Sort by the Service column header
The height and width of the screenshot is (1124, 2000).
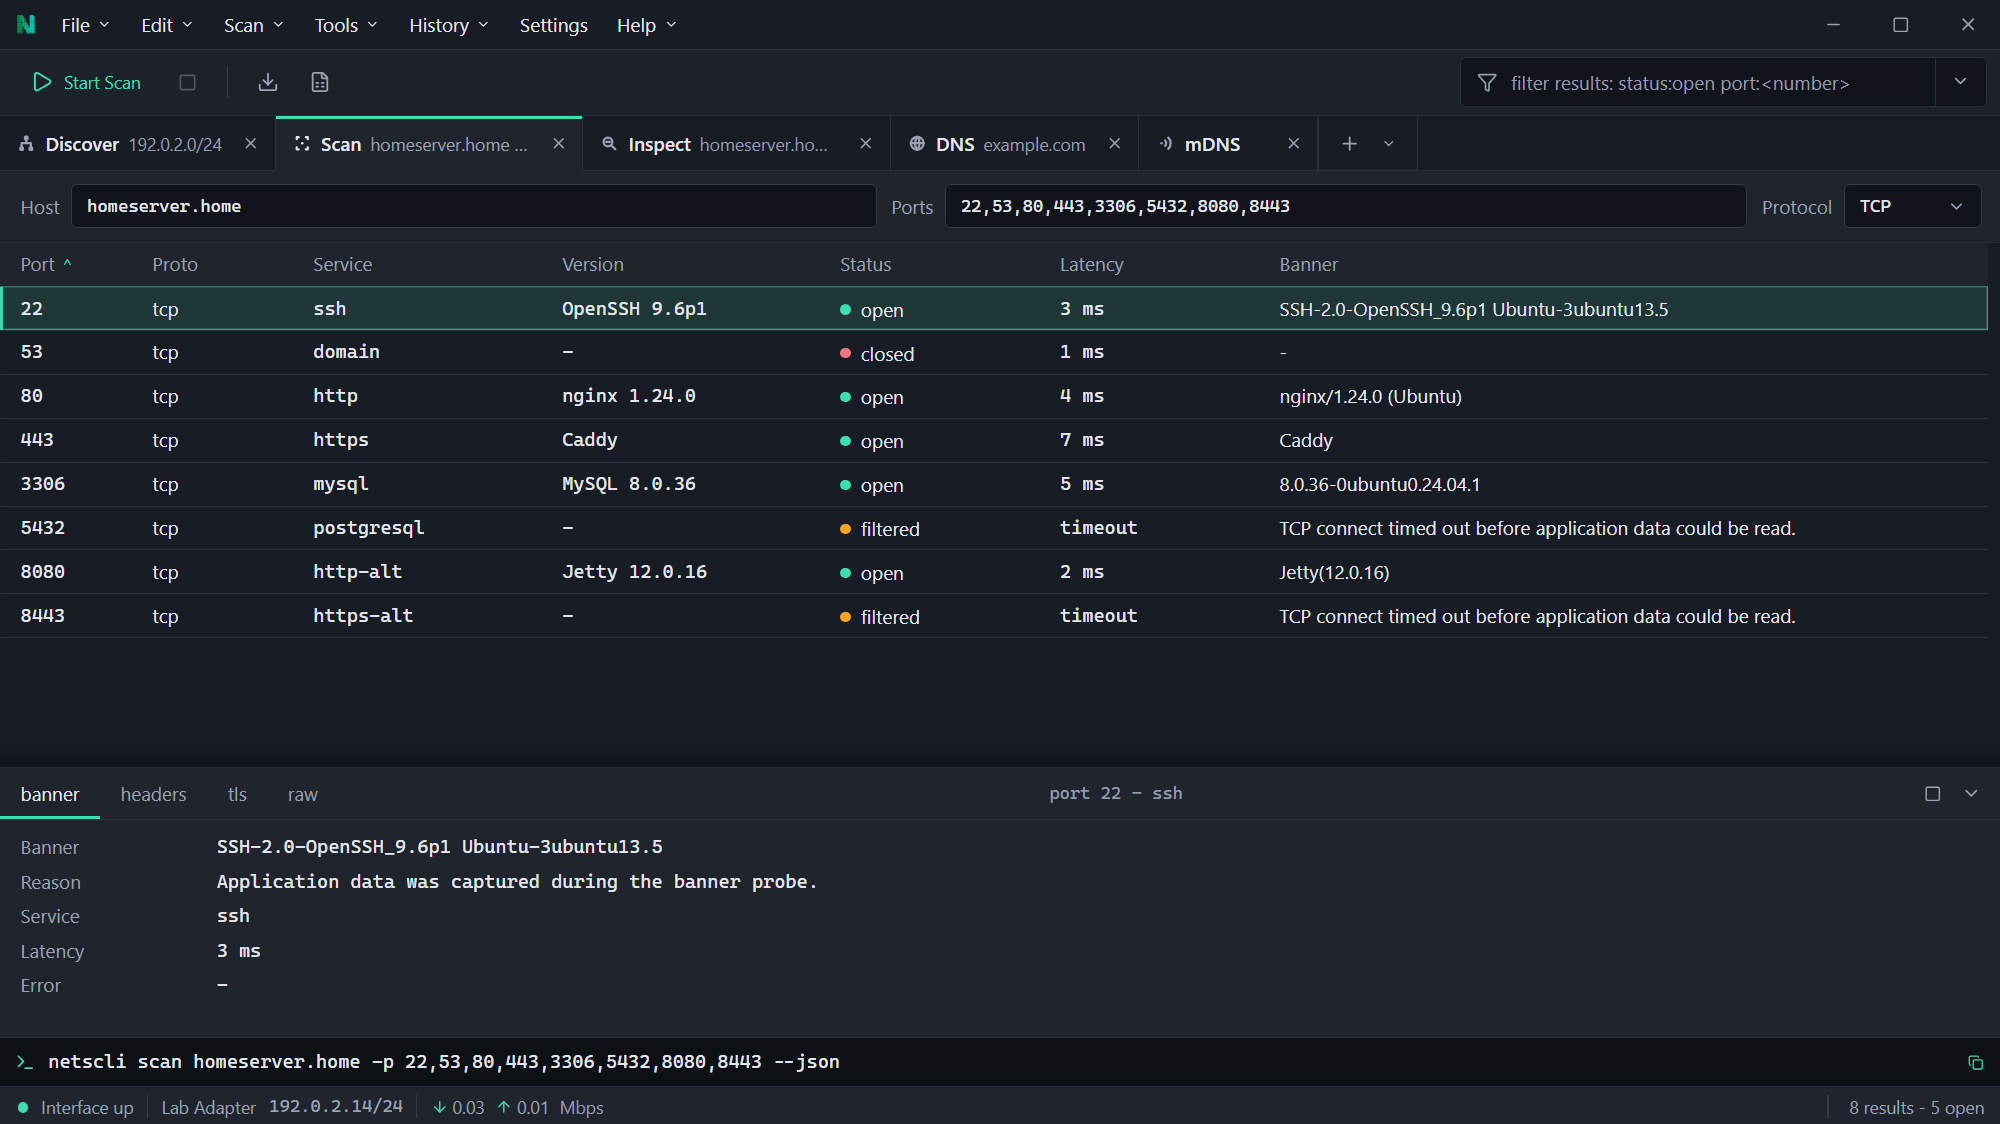(342, 264)
